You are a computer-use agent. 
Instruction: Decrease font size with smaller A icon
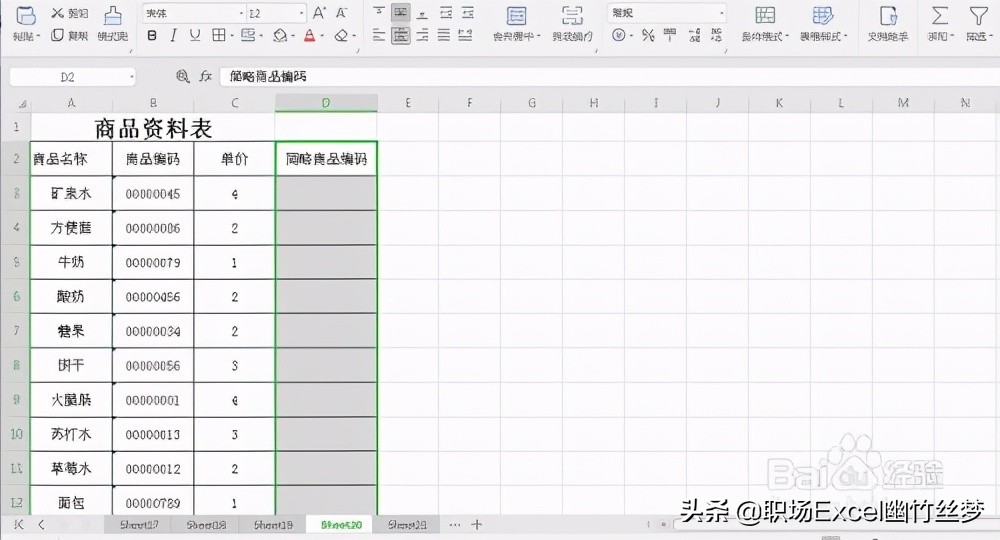tap(342, 13)
